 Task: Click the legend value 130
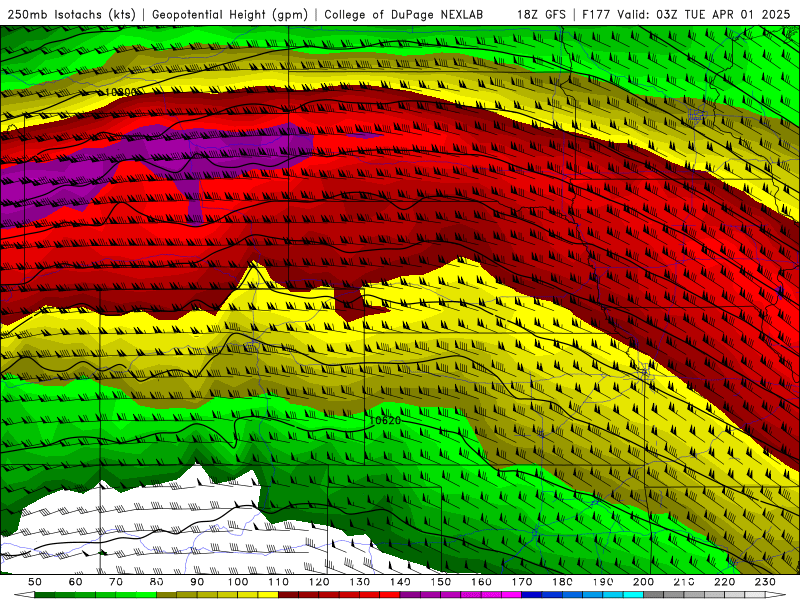click(x=360, y=582)
